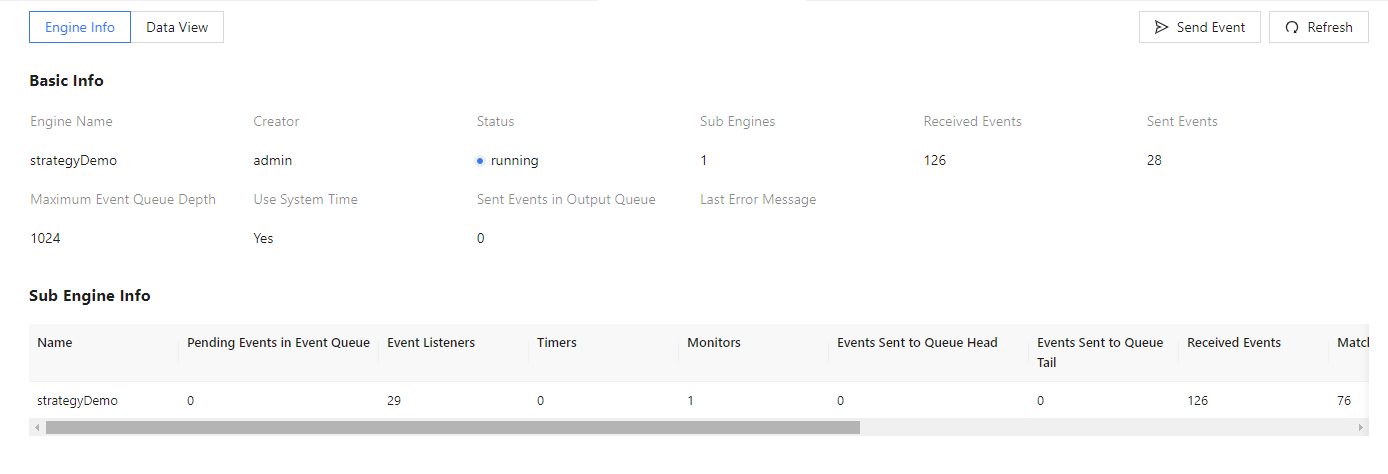Image resolution: width=1388 pixels, height=474 pixels.
Task: Click the right arrow of the horizontal scrollbar
Action: pos(1360,427)
